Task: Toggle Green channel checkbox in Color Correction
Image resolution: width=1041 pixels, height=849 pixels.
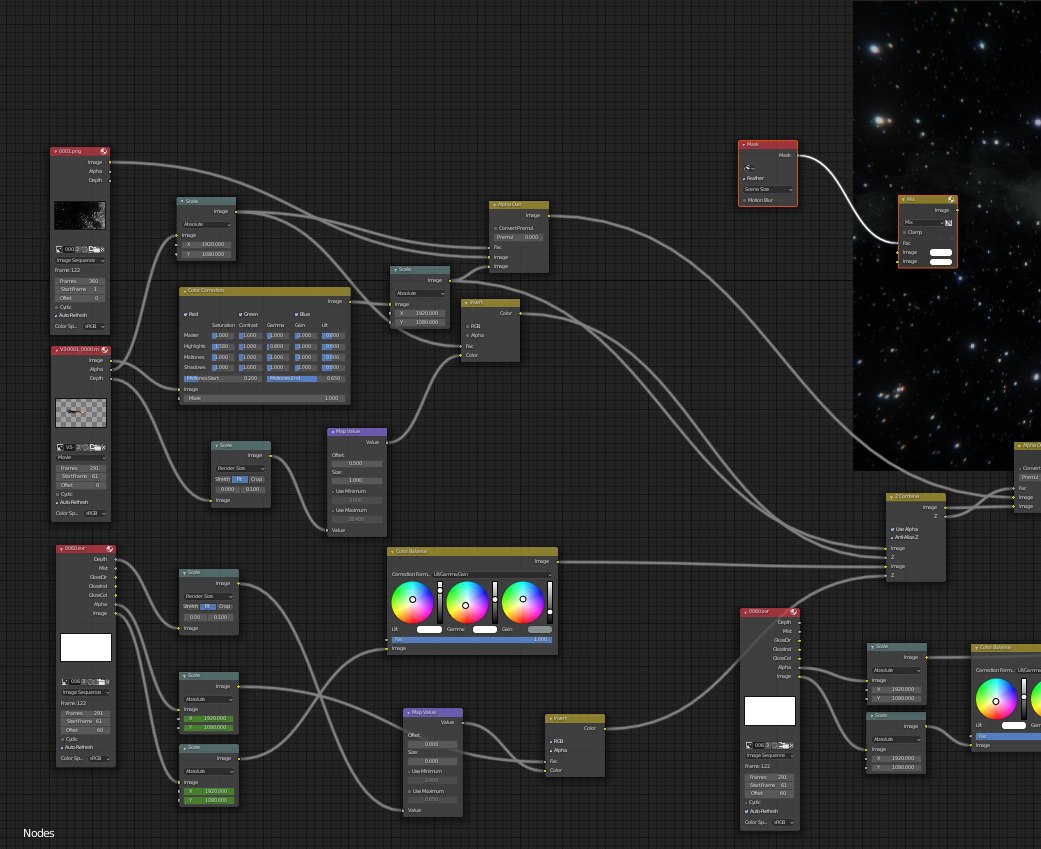Action: pos(240,314)
